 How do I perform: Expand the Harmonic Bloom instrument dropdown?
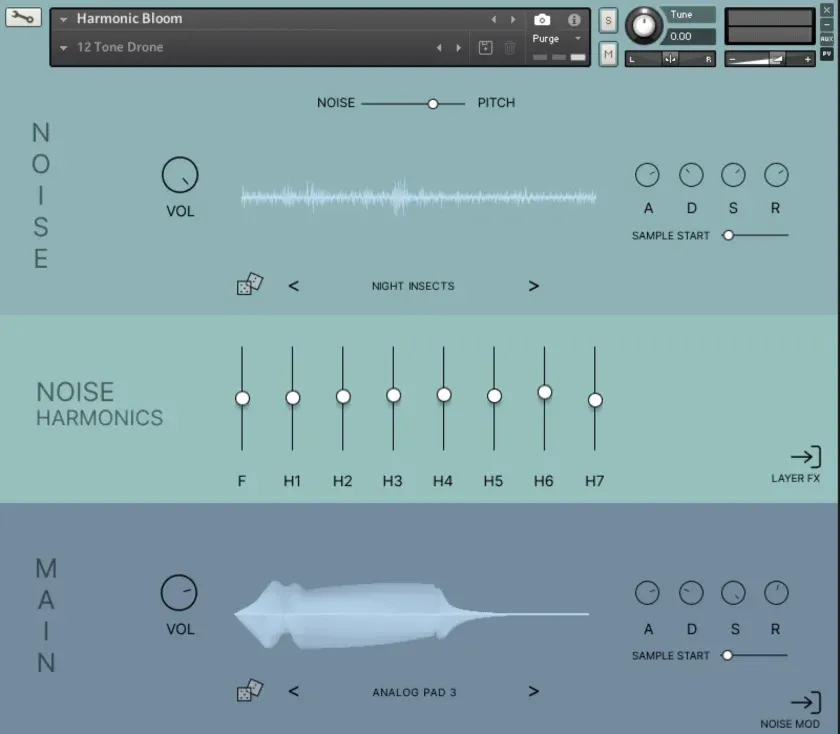(64, 19)
